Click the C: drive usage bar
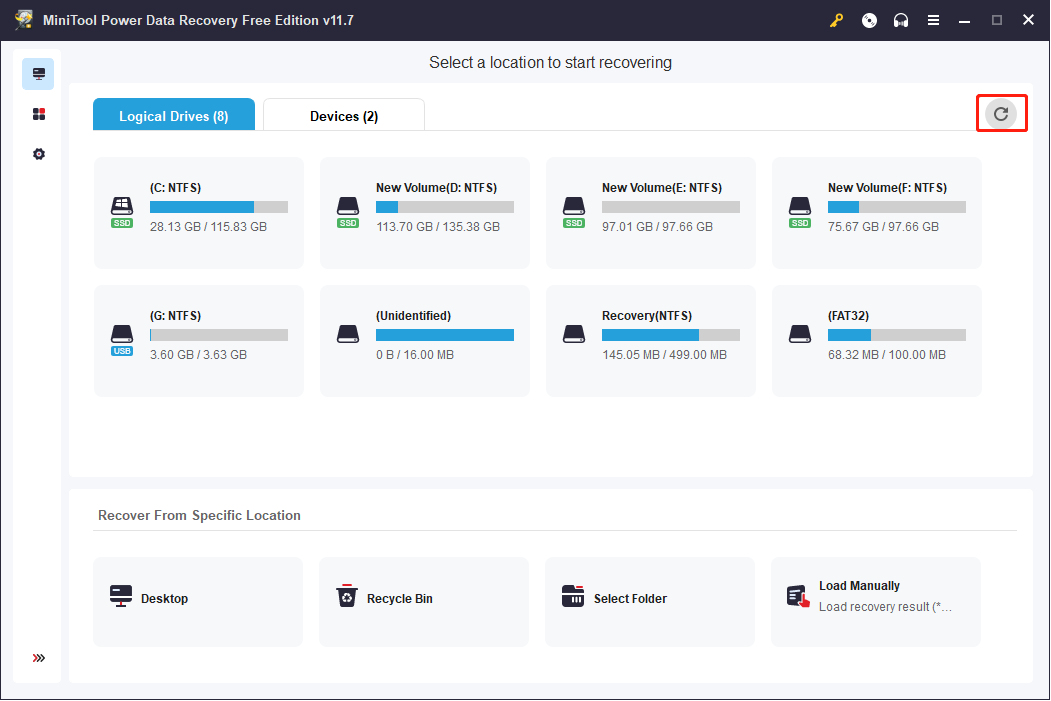The image size is (1051, 701). (x=219, y=207)
